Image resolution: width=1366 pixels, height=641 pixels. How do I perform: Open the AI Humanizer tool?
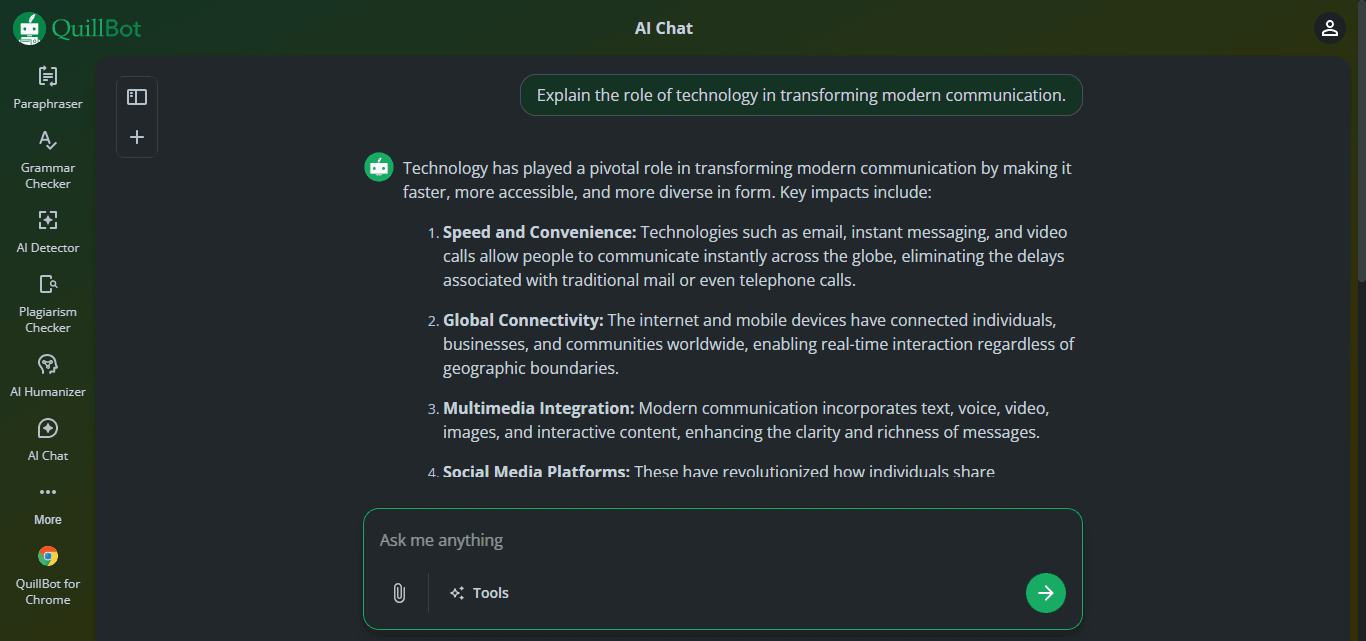(47, 376)
